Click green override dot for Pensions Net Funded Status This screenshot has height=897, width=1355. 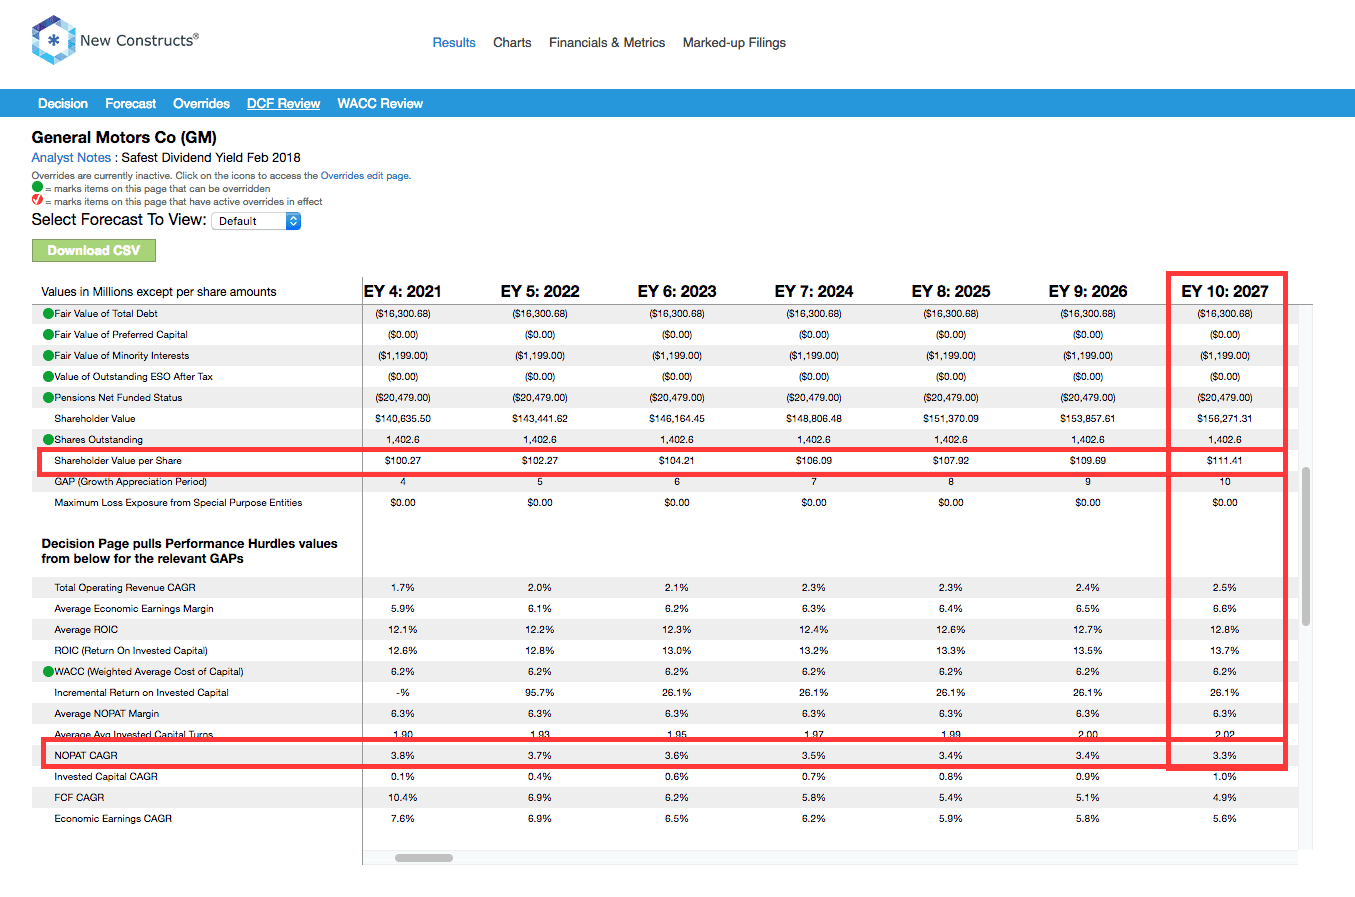[x=48, y=398]
